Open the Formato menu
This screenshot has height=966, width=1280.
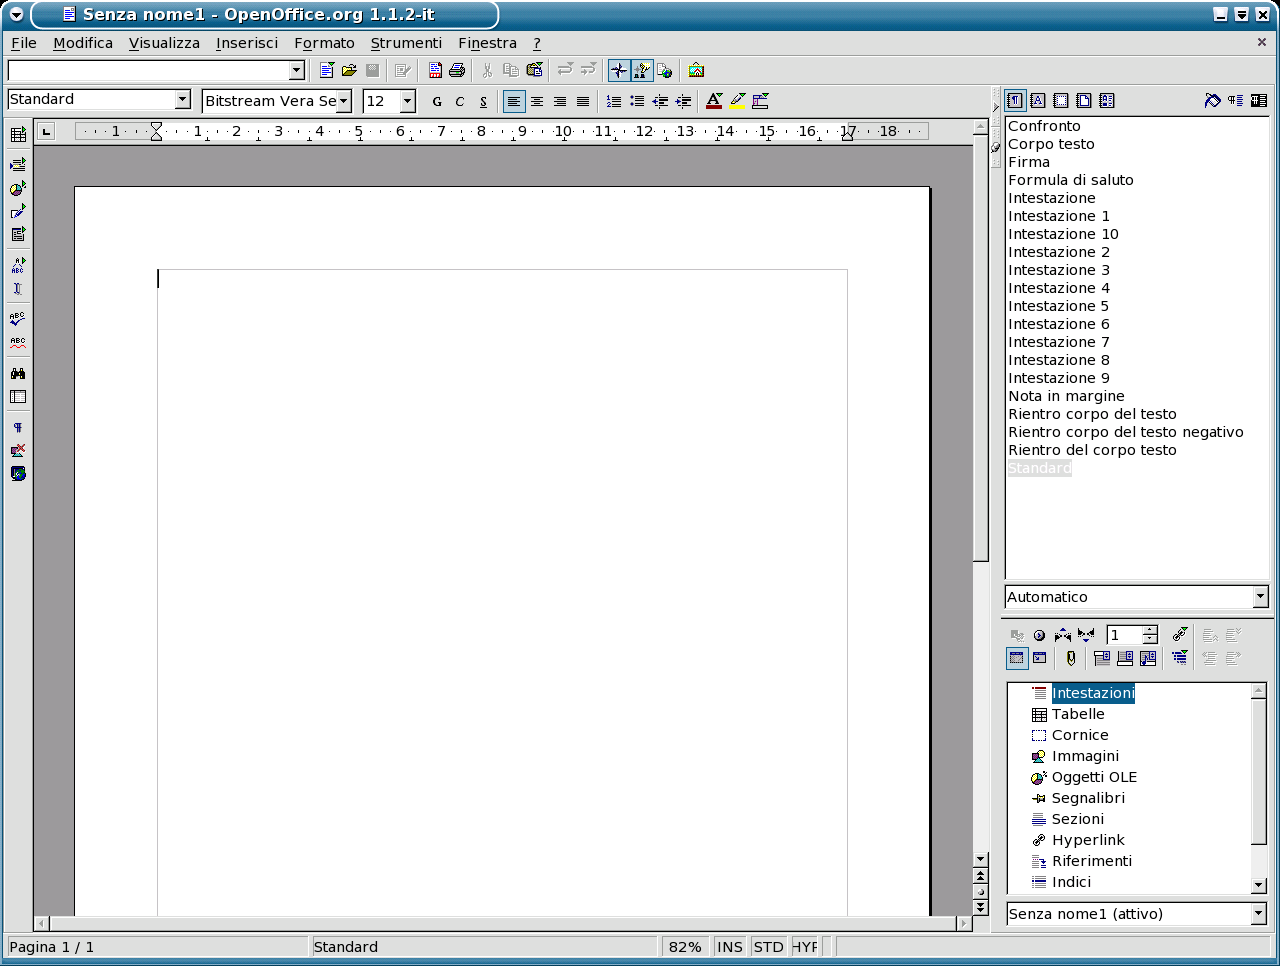pyautogui.click(x=324, y=43)
